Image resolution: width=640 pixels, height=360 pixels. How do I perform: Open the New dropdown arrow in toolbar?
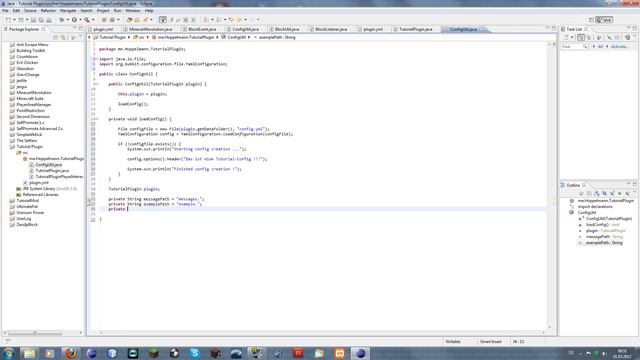[x=14, y=20]
